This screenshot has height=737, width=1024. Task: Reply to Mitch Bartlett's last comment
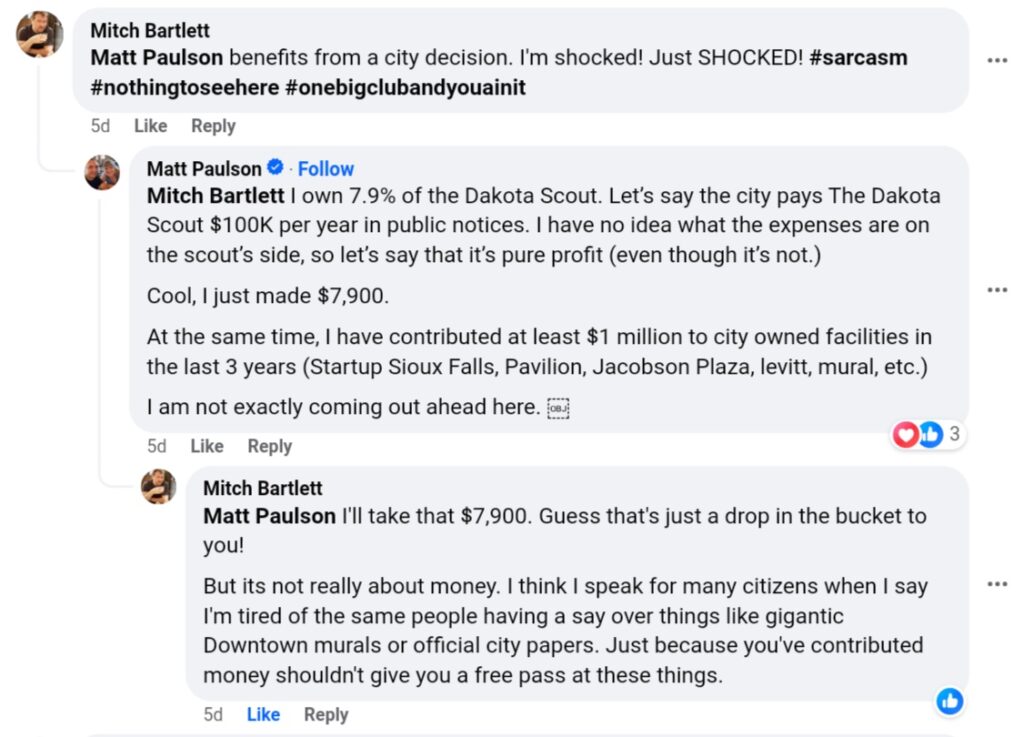coord(326,714)
